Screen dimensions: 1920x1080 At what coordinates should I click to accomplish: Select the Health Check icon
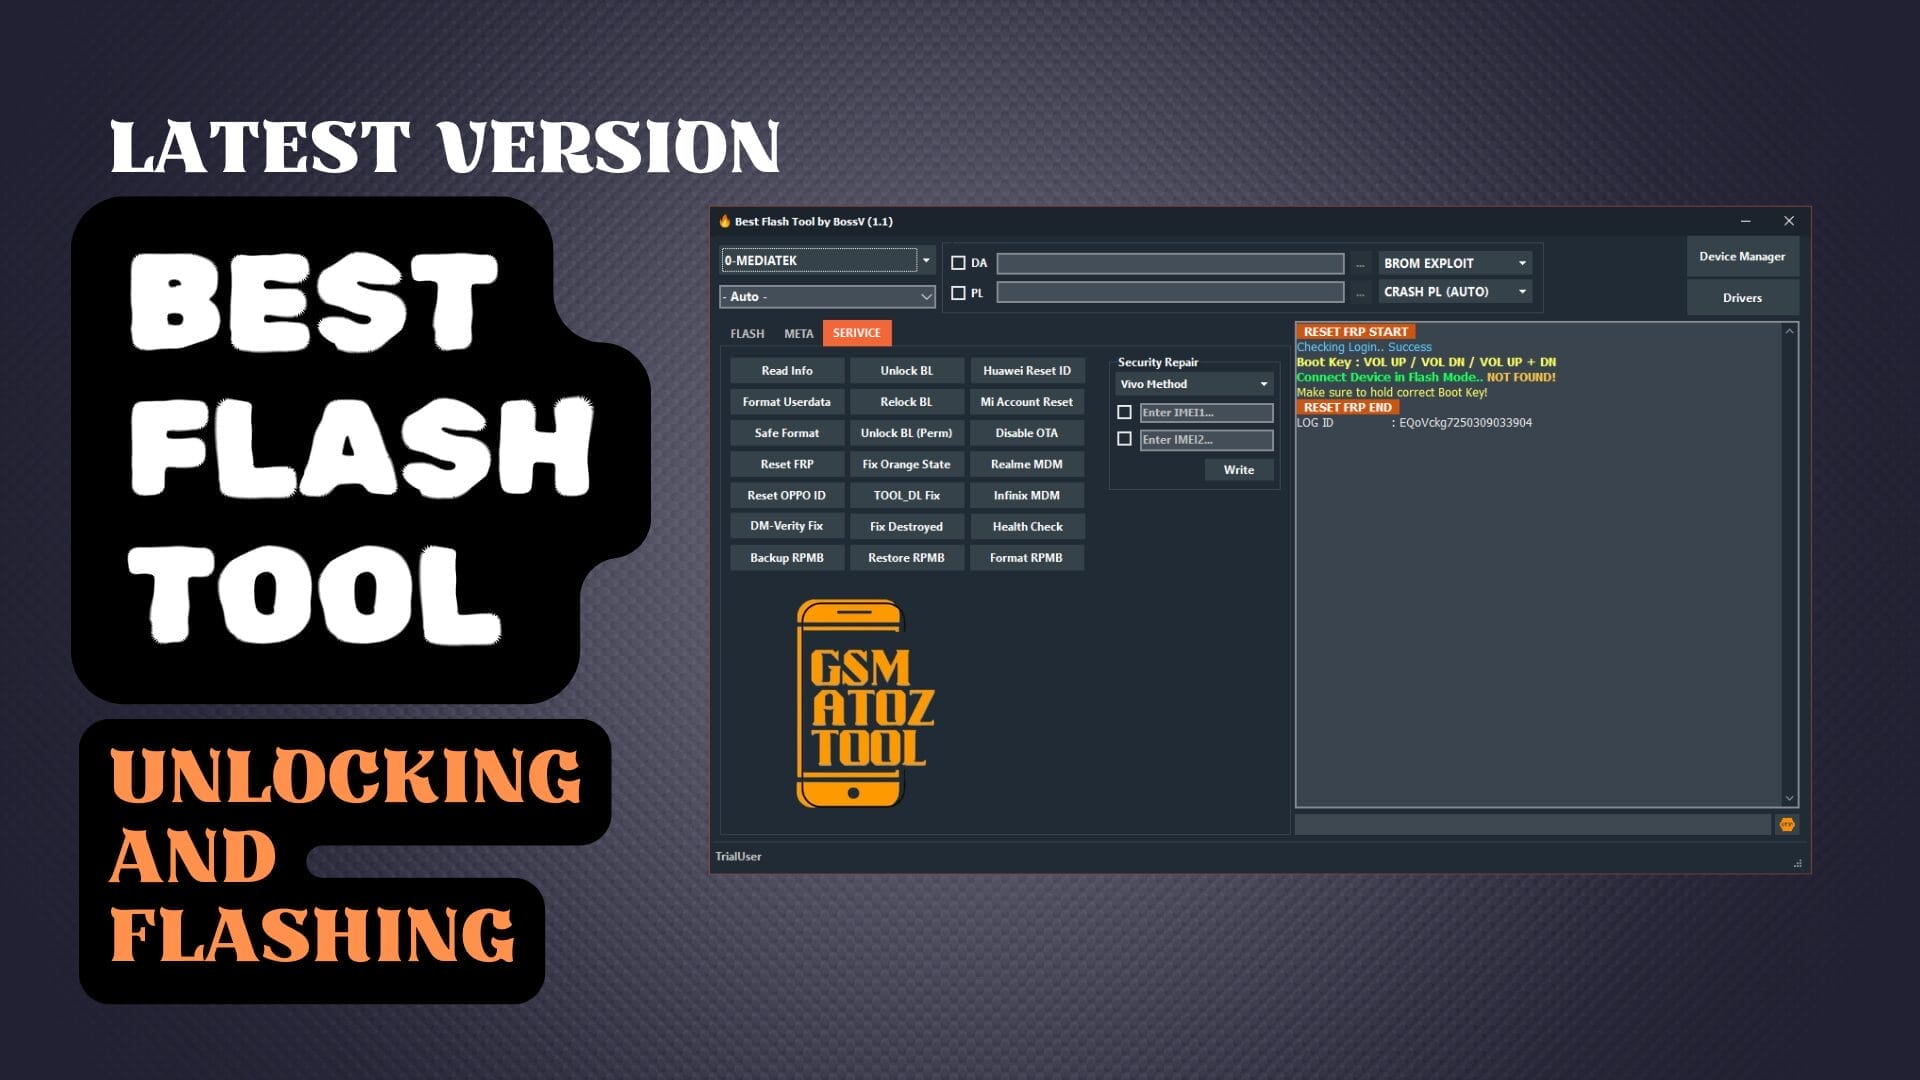click(x=1027, y=526)
